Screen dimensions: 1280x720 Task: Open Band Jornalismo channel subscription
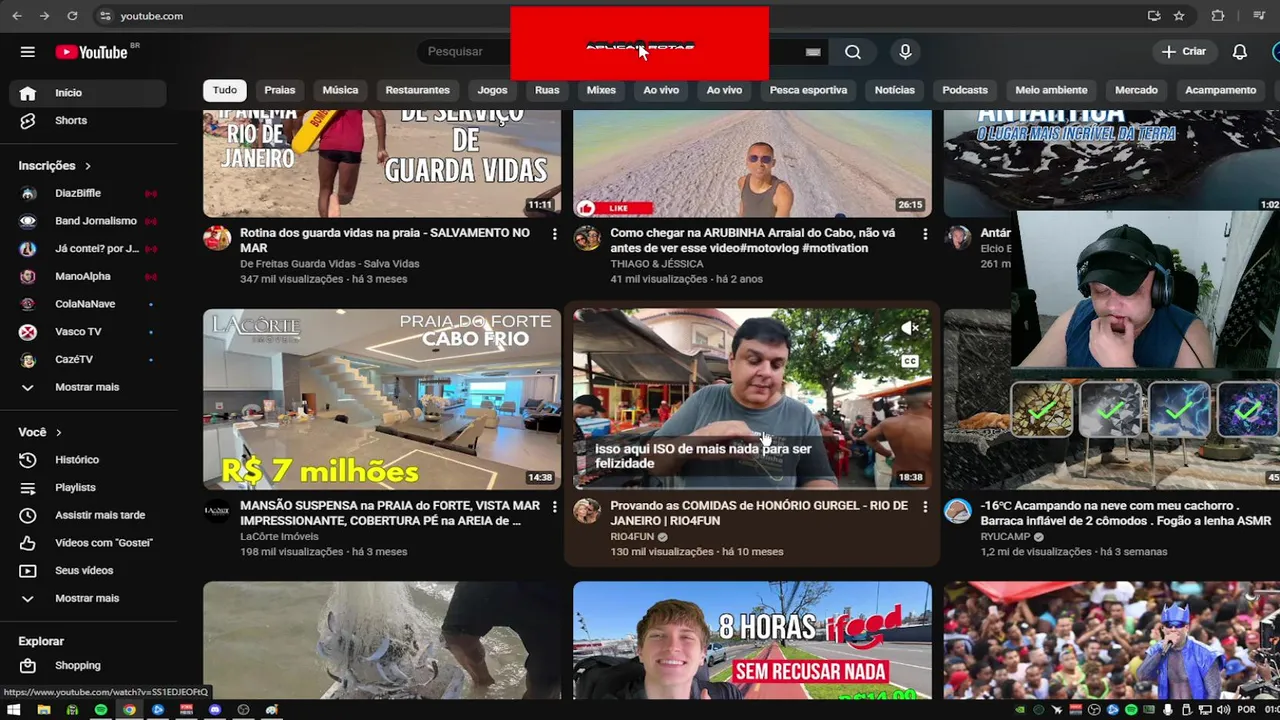(x=88, y=221)
